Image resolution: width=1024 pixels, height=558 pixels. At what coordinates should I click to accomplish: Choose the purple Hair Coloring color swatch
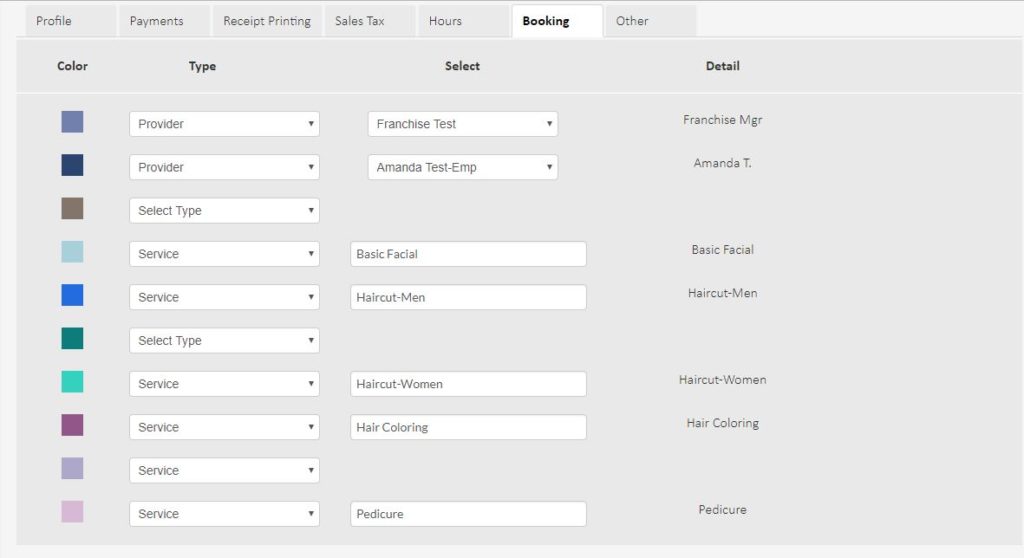(72, 425)
